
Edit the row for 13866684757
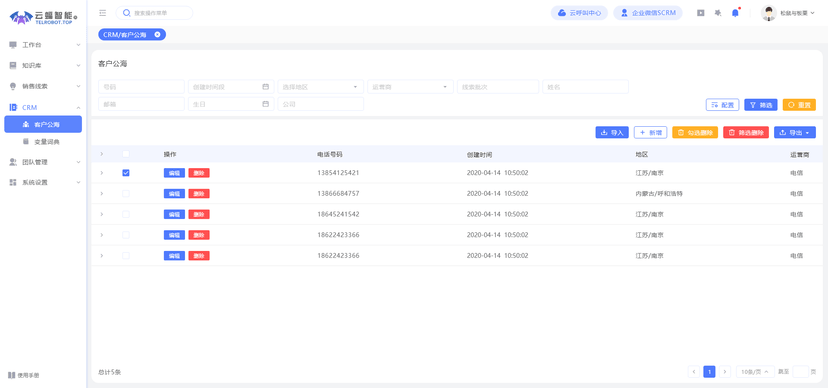[174, 194]
